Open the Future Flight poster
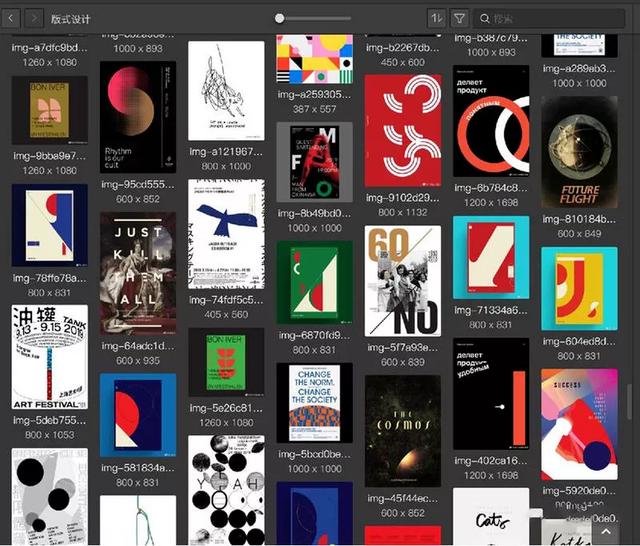640x546 pixels. tap(579, 152)
